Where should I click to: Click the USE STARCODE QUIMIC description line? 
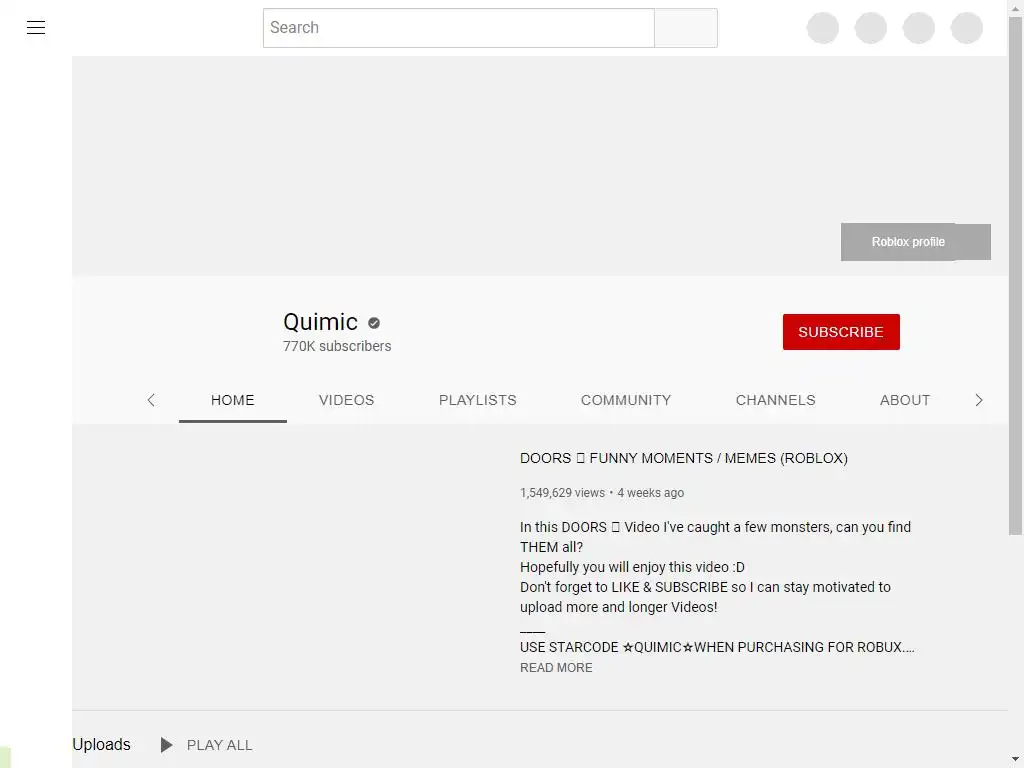coord(717,647)
